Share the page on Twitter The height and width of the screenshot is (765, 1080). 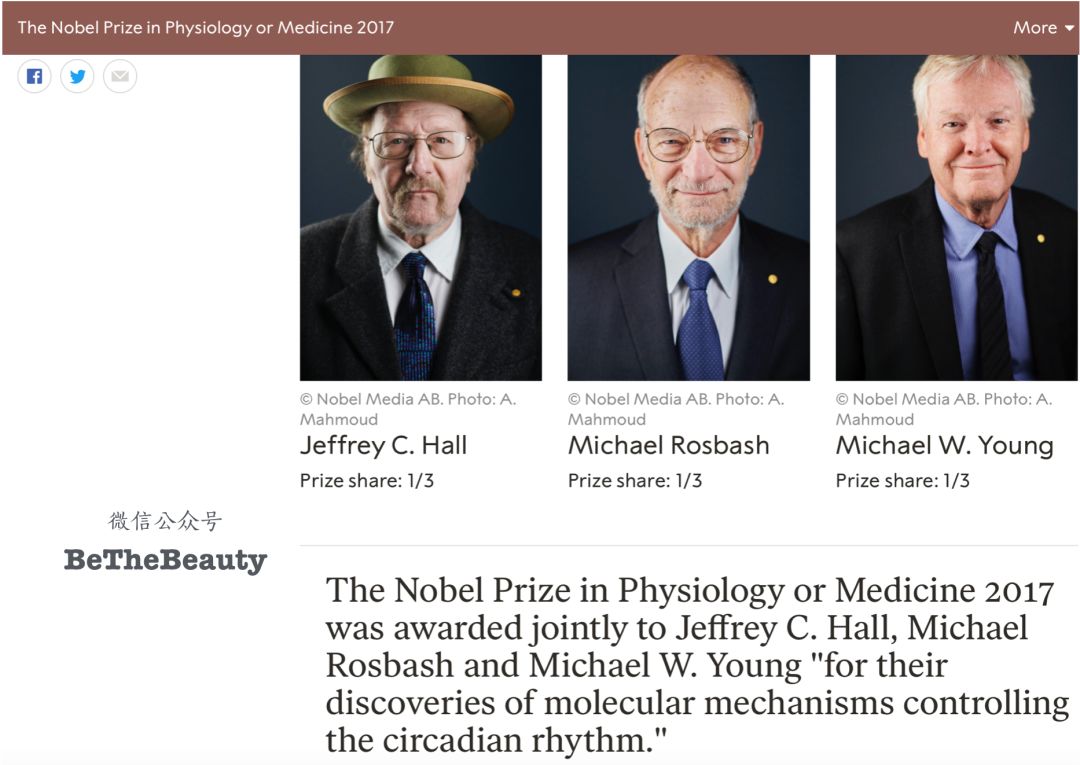(x=77, y=76)
